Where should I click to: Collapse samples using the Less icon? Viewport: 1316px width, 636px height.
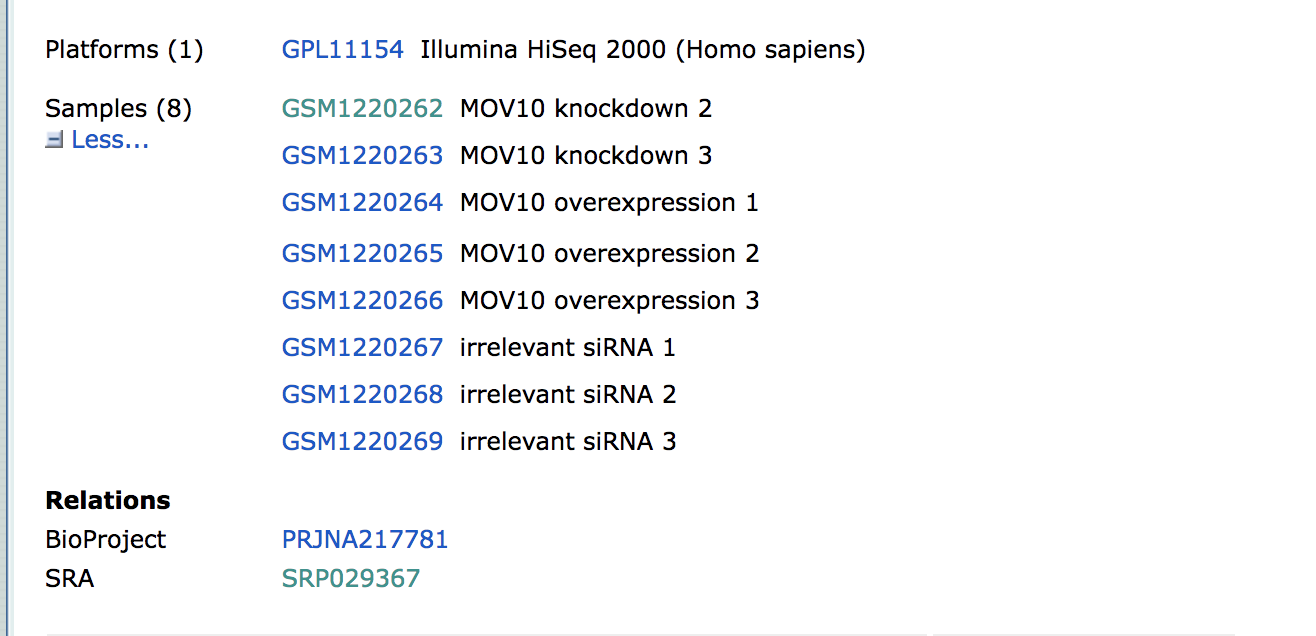point(54,140)
